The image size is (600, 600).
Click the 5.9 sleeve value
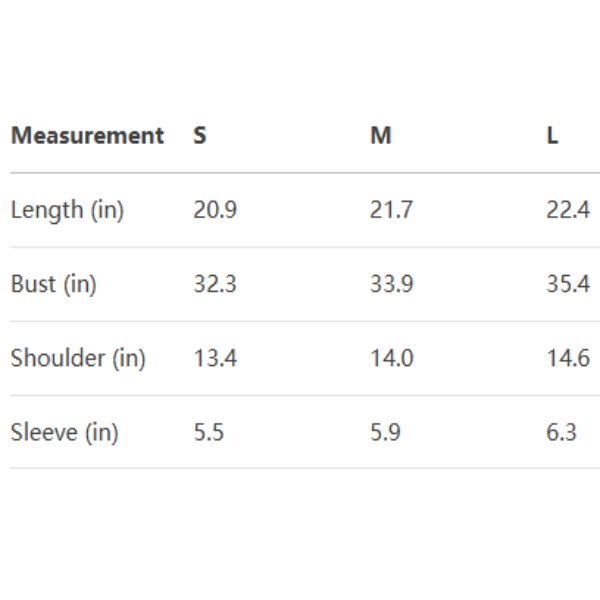click(385, 433)
